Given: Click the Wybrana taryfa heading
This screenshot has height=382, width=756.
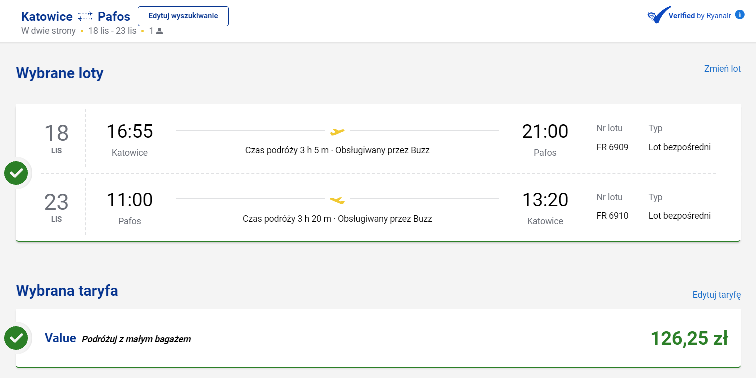Looking at the screenshot, I should tap(67, 291).
